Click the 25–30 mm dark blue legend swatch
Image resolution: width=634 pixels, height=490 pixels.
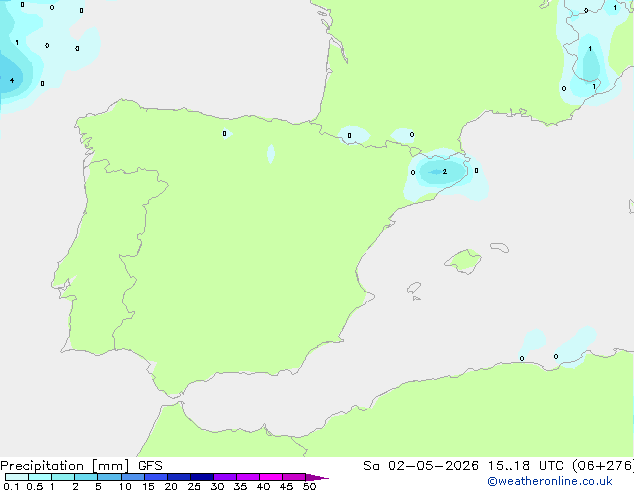point(202,477)
